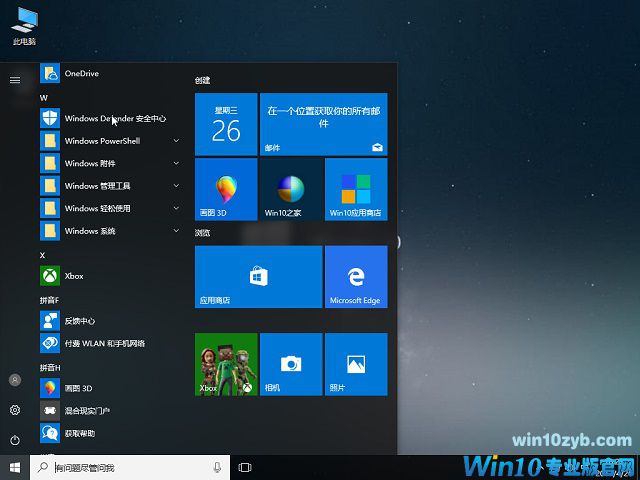Open Xbox in the app list
This screenshot has height=480, width=640.
(x=74, y=276)
